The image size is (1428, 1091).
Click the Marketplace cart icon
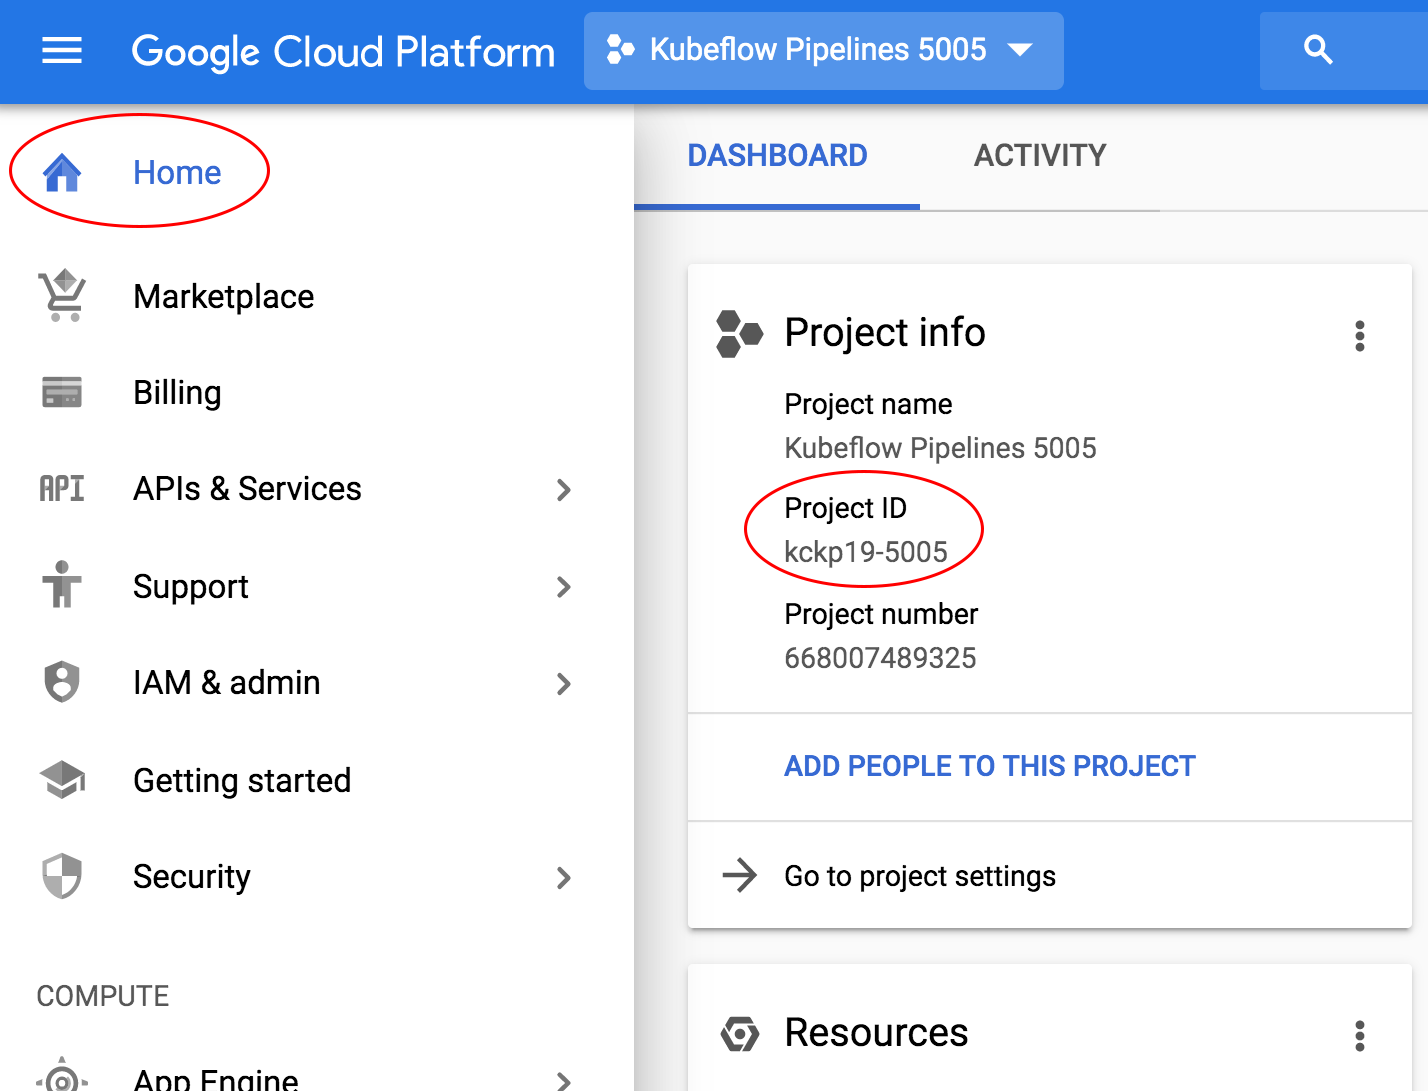[x=62, y=296]
